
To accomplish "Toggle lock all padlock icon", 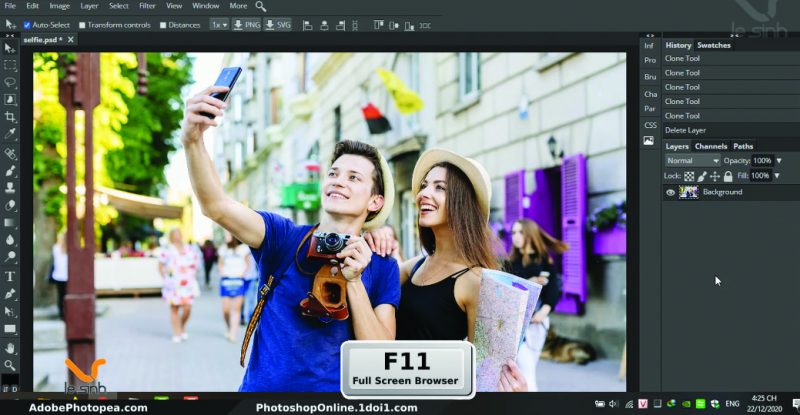I will [x=728, y=176].
